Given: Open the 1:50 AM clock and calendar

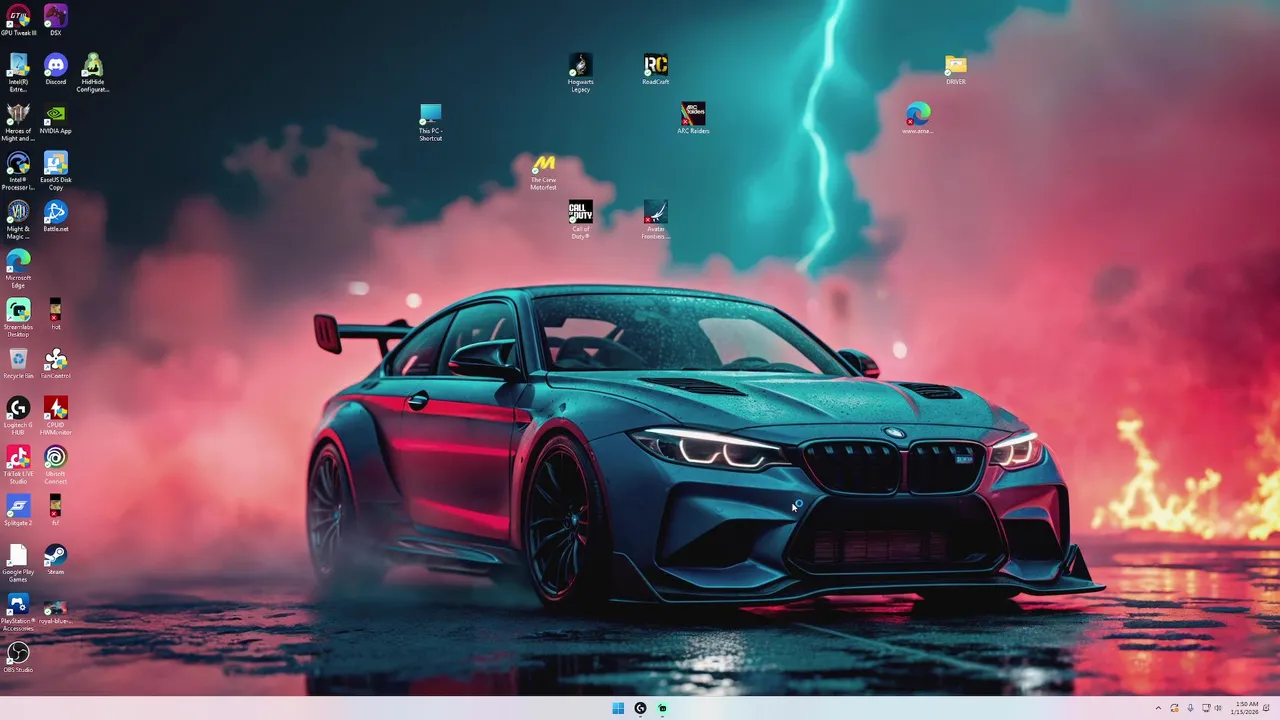Looking at the screenshot, I should pos(1246,708).
